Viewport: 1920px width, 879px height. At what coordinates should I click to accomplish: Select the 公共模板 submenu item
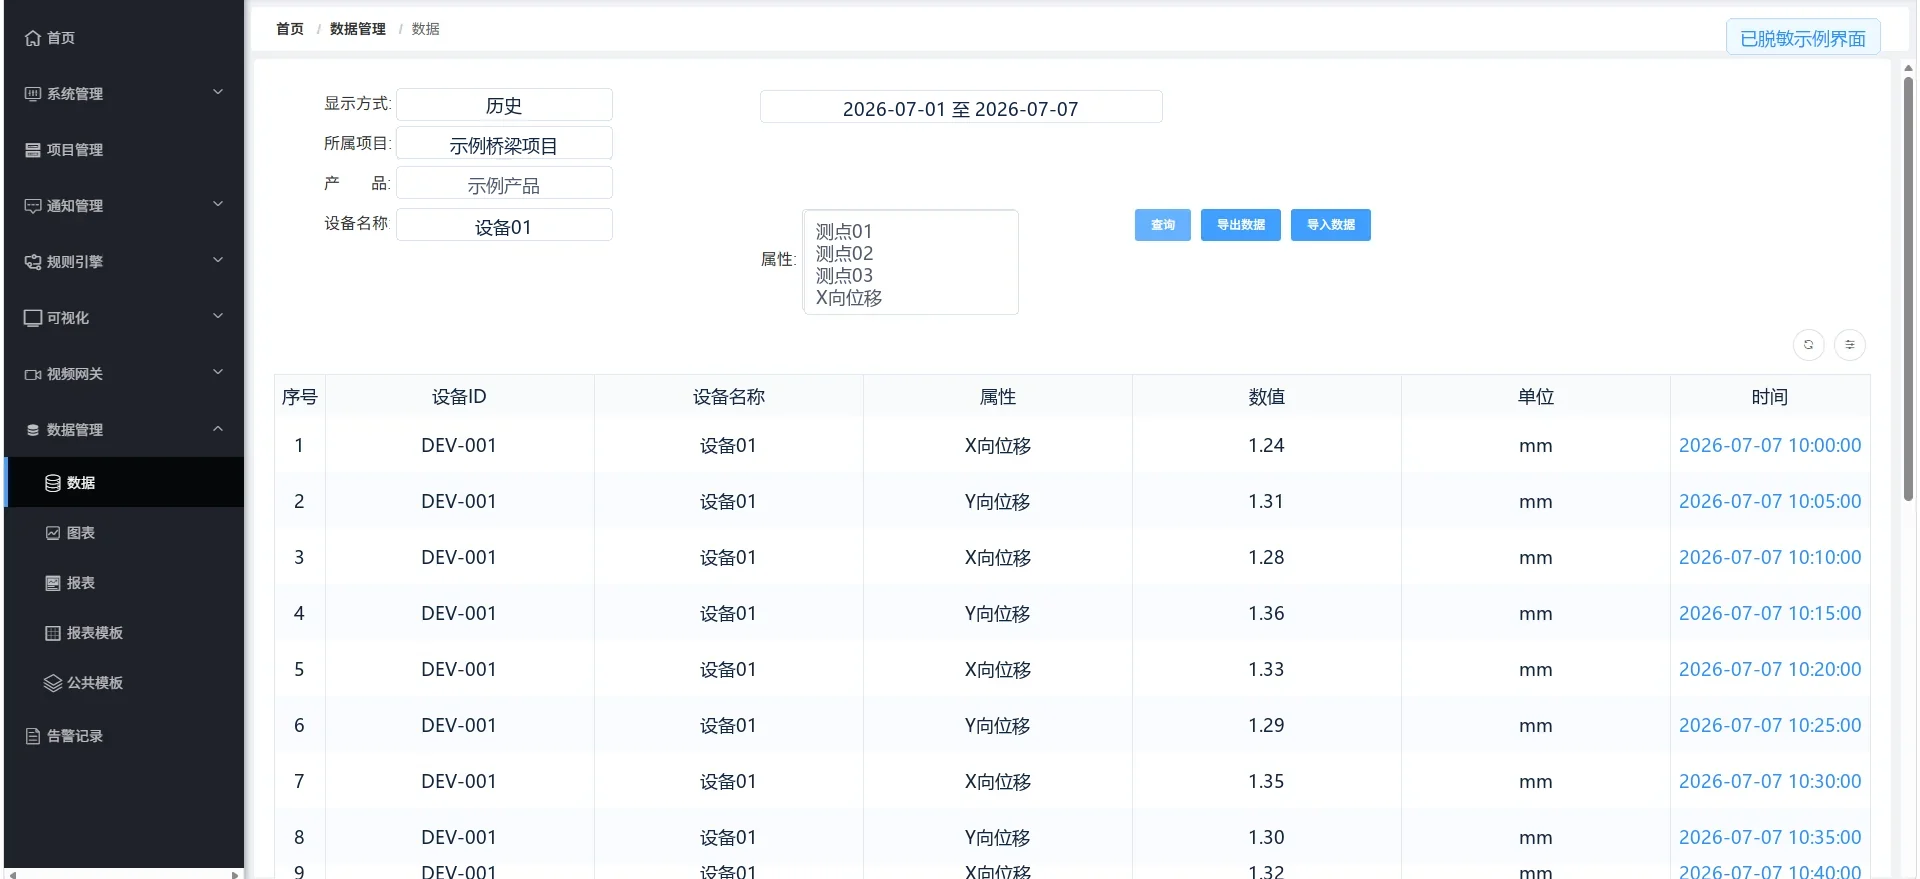click(124, 683)
